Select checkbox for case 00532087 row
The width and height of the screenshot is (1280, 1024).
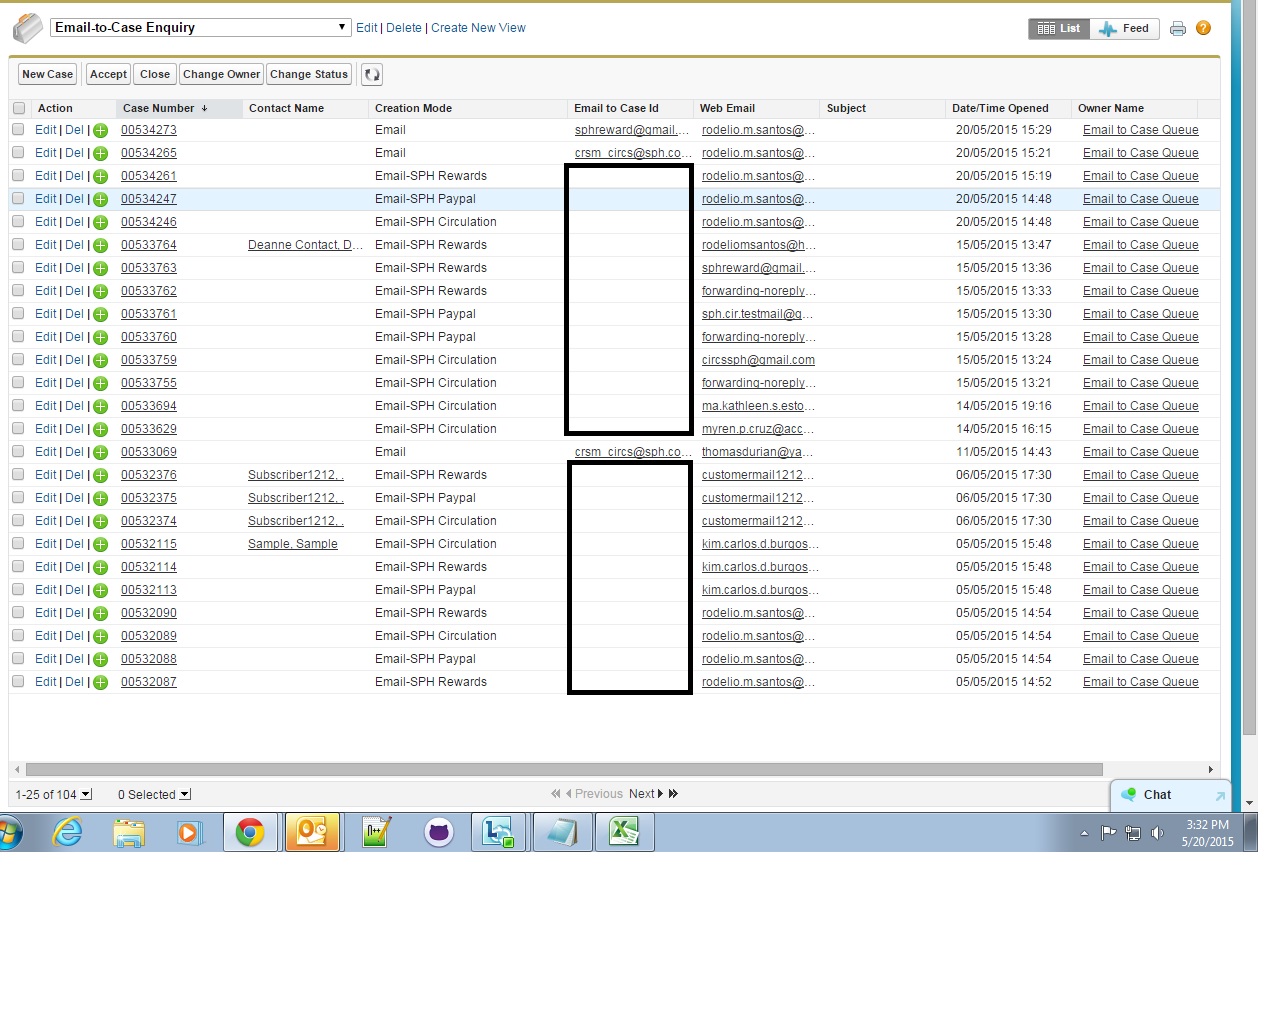(x=18, y=682)
